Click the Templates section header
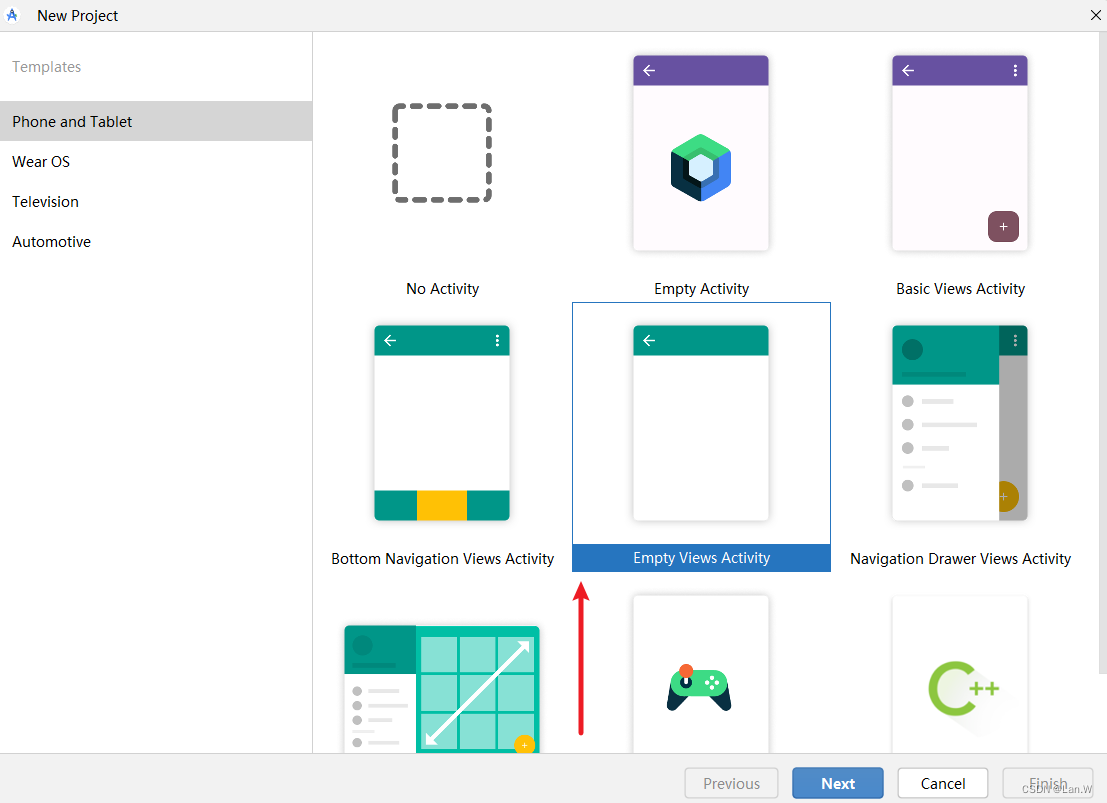Viewport: 1107px width, 803px height. click(x=46, y=66)
